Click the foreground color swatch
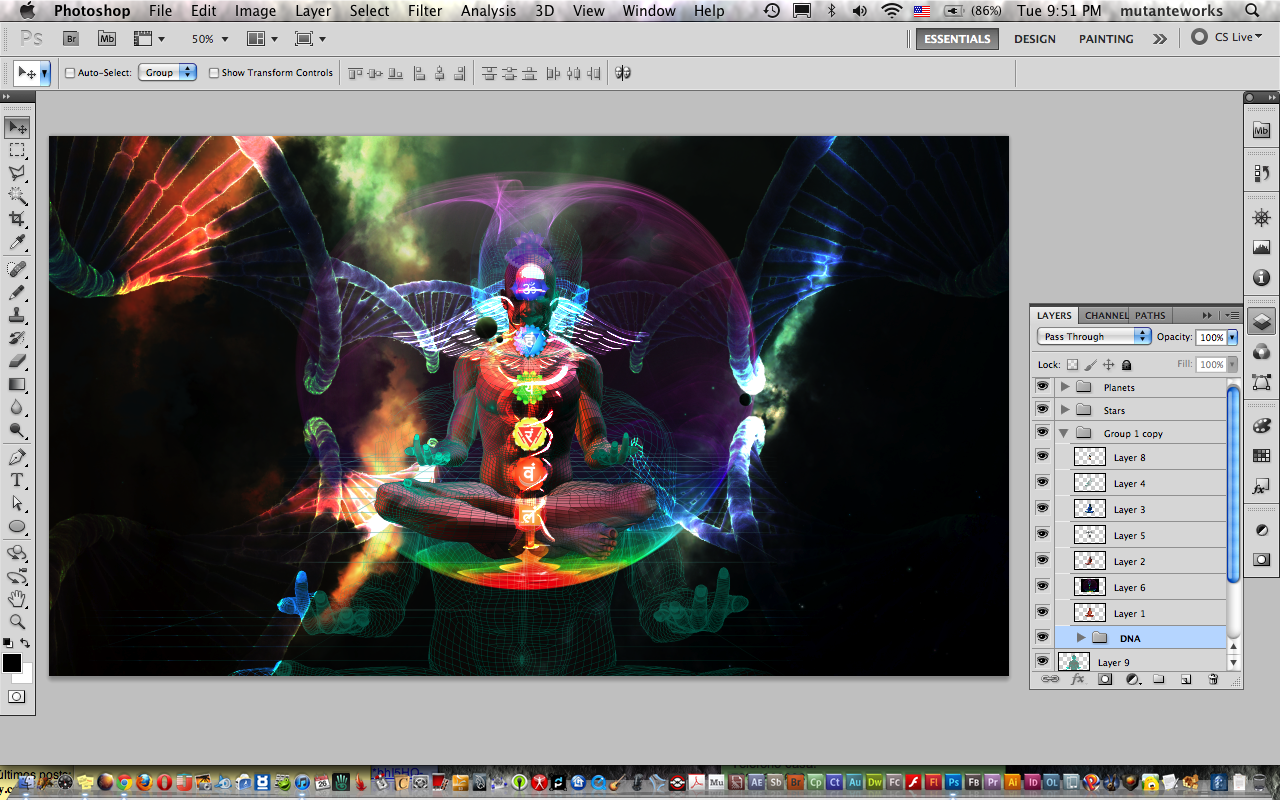This screenshot has height=800, width=1280. 11,663
